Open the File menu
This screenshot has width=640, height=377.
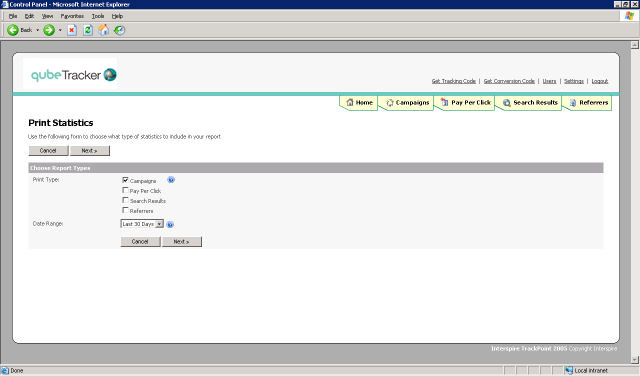(13, 16)
